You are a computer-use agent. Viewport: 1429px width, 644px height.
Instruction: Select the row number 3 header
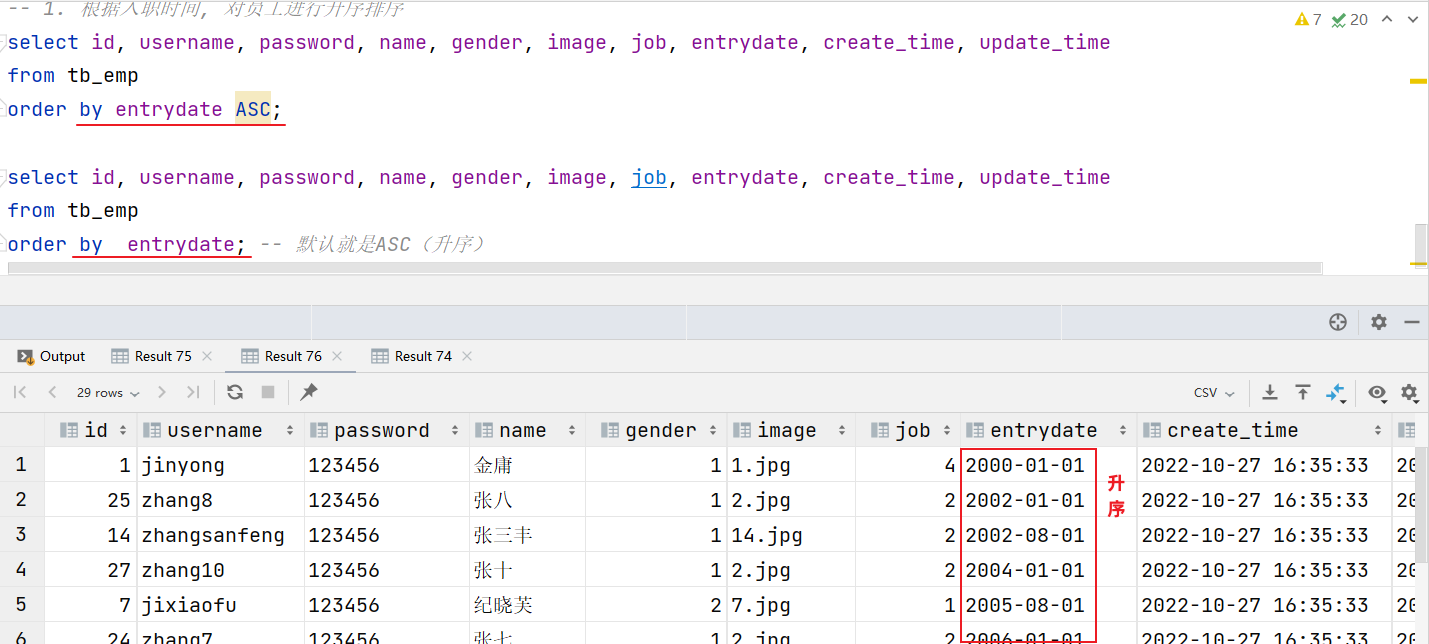click(22, 535)
